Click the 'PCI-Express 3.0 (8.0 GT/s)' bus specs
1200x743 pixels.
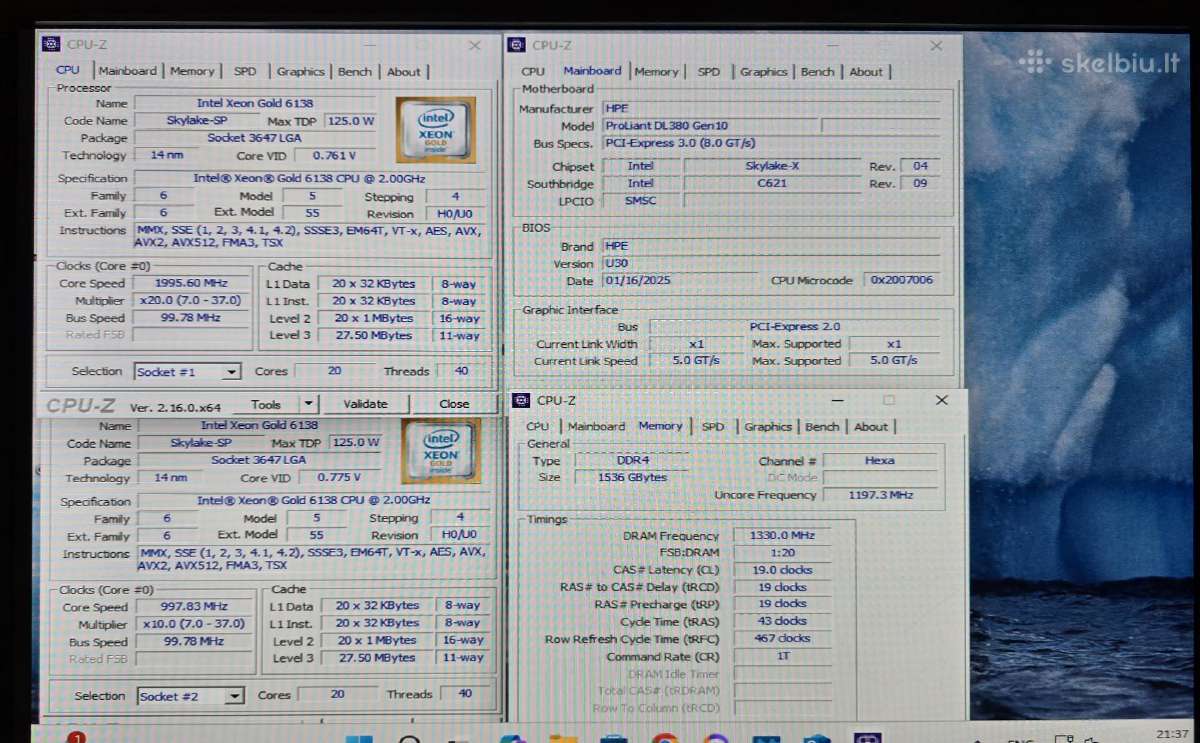tap(770, 144)
